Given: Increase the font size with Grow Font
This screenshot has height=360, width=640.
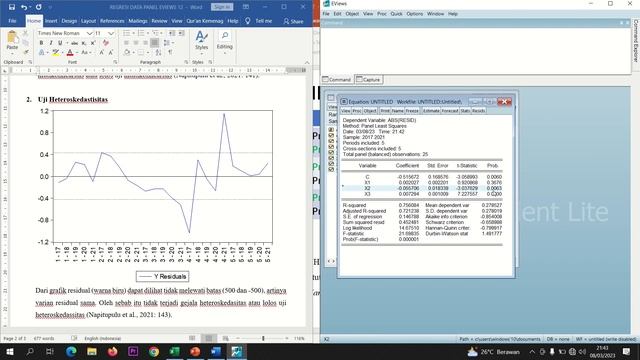Looking at the screenshot, I should tap(101, 52).
